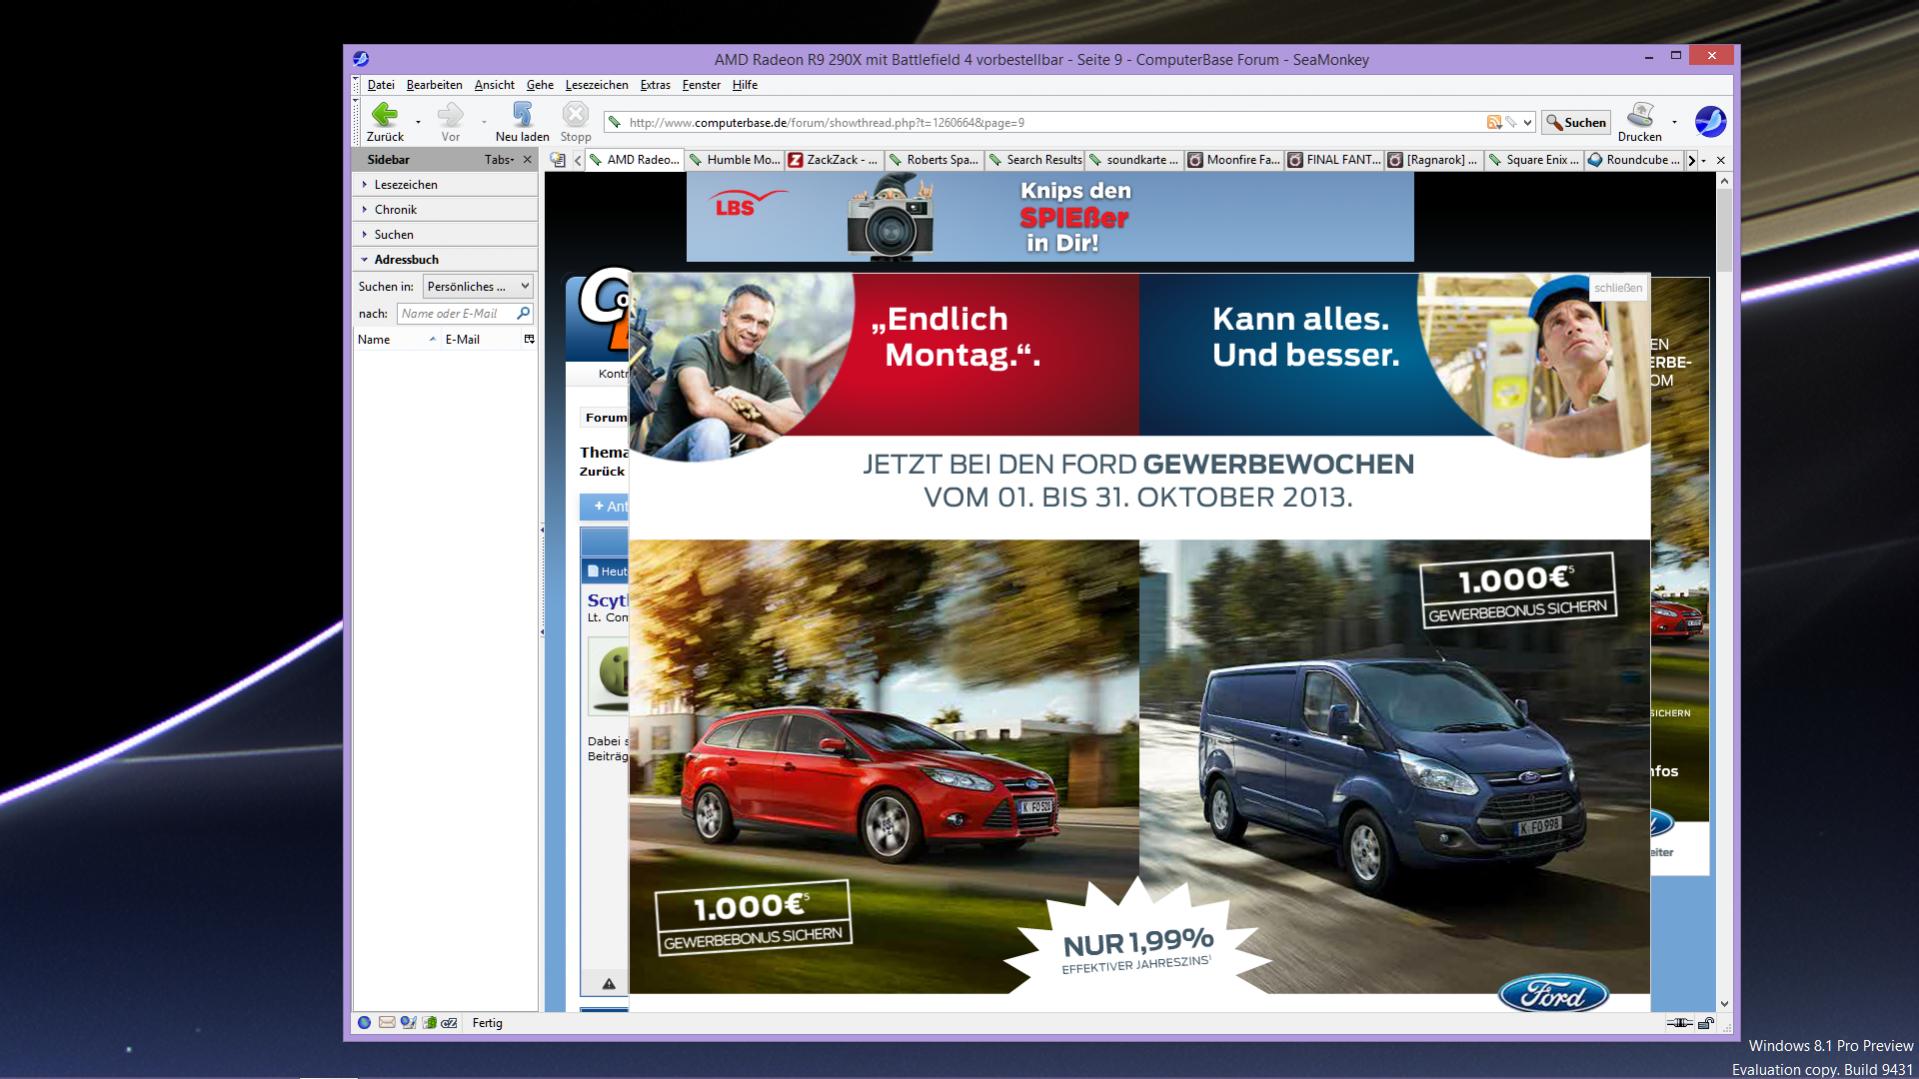Close the Ford ad with schließen
Viewport: 1919px width, 1079px height.
1617,288
